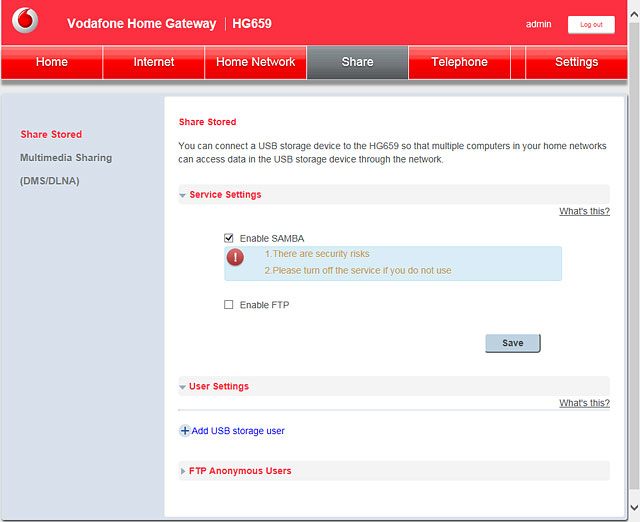
Task: Click the red security warning icon
Action: (x=235, y=257)
